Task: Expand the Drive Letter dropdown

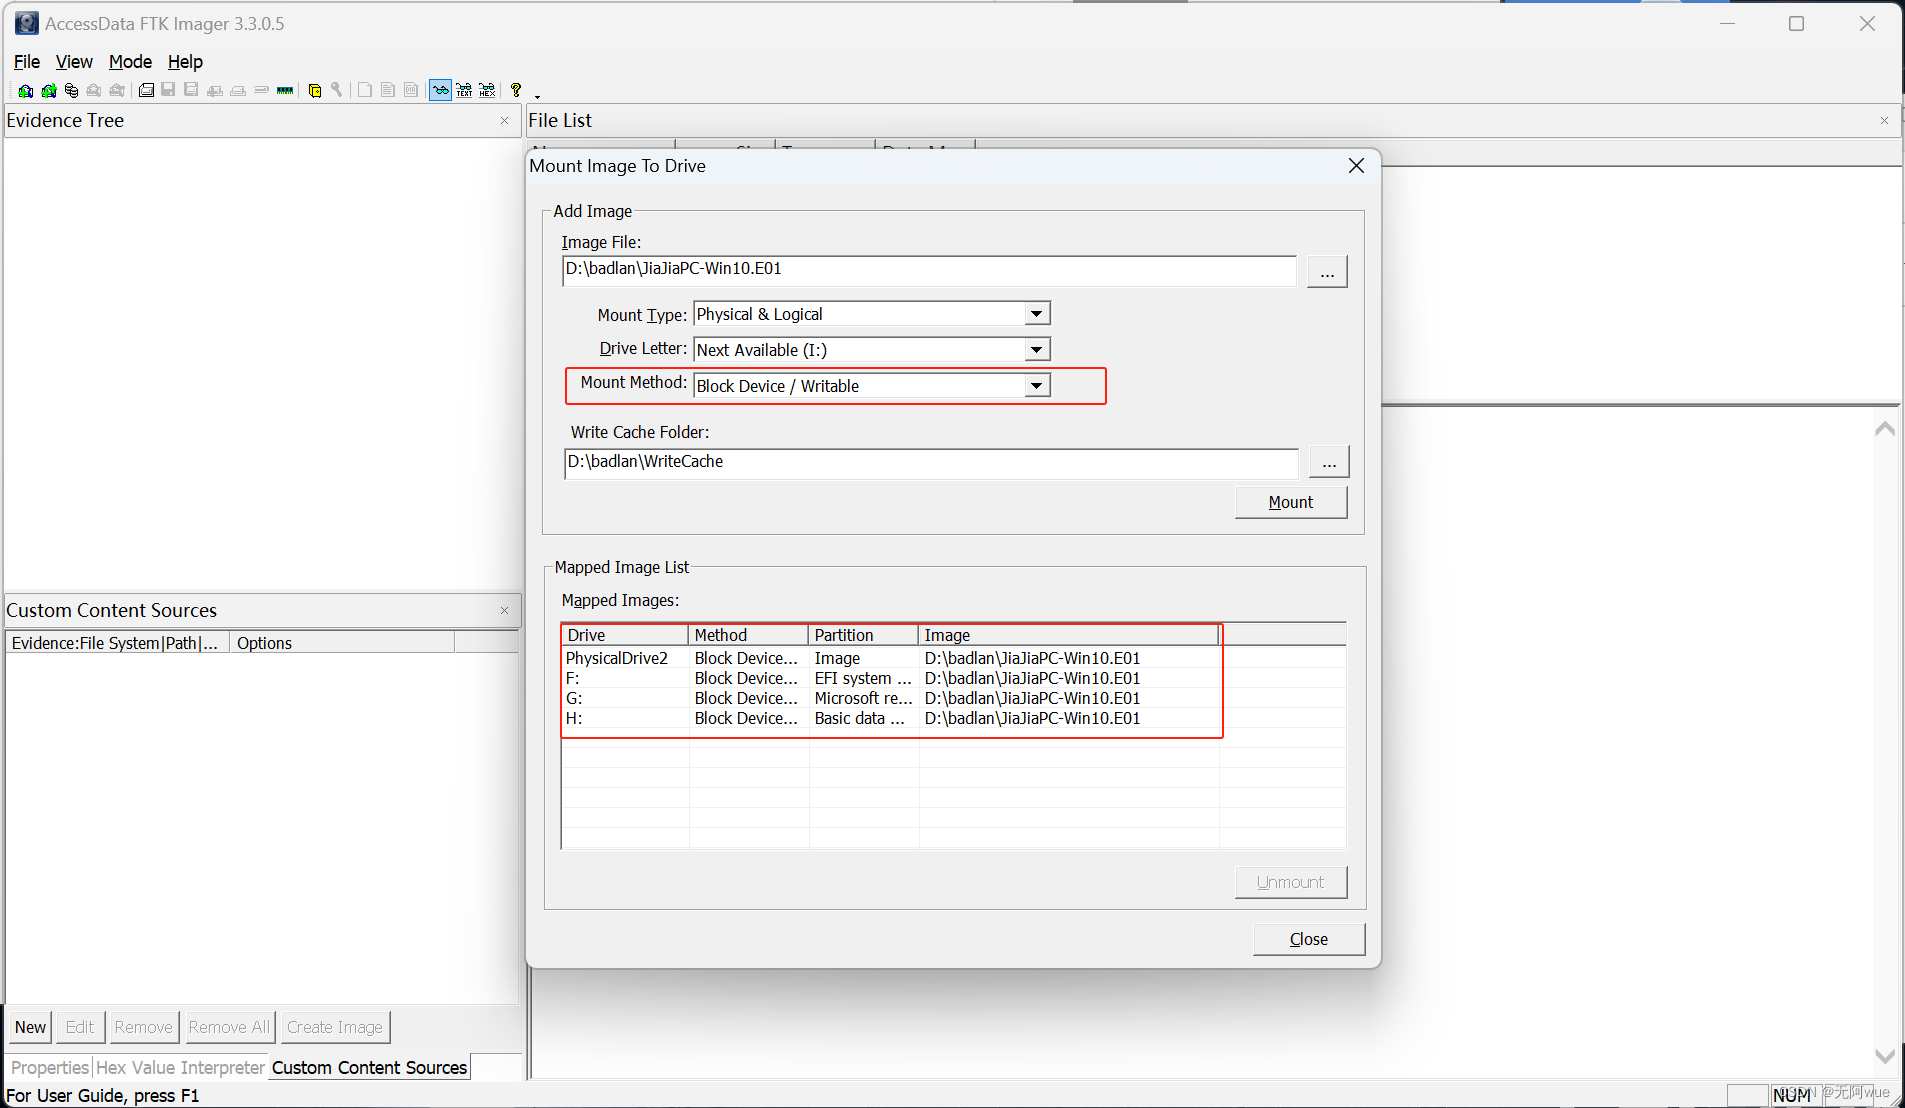Action: coord(1037,350)
